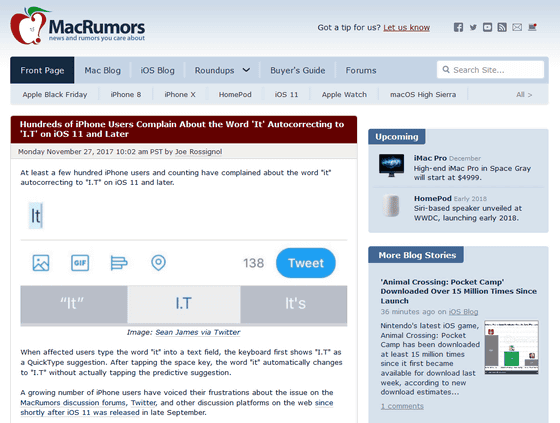
Task: Open the Twitter bird icon in header
Action: [x=473, y=27]
